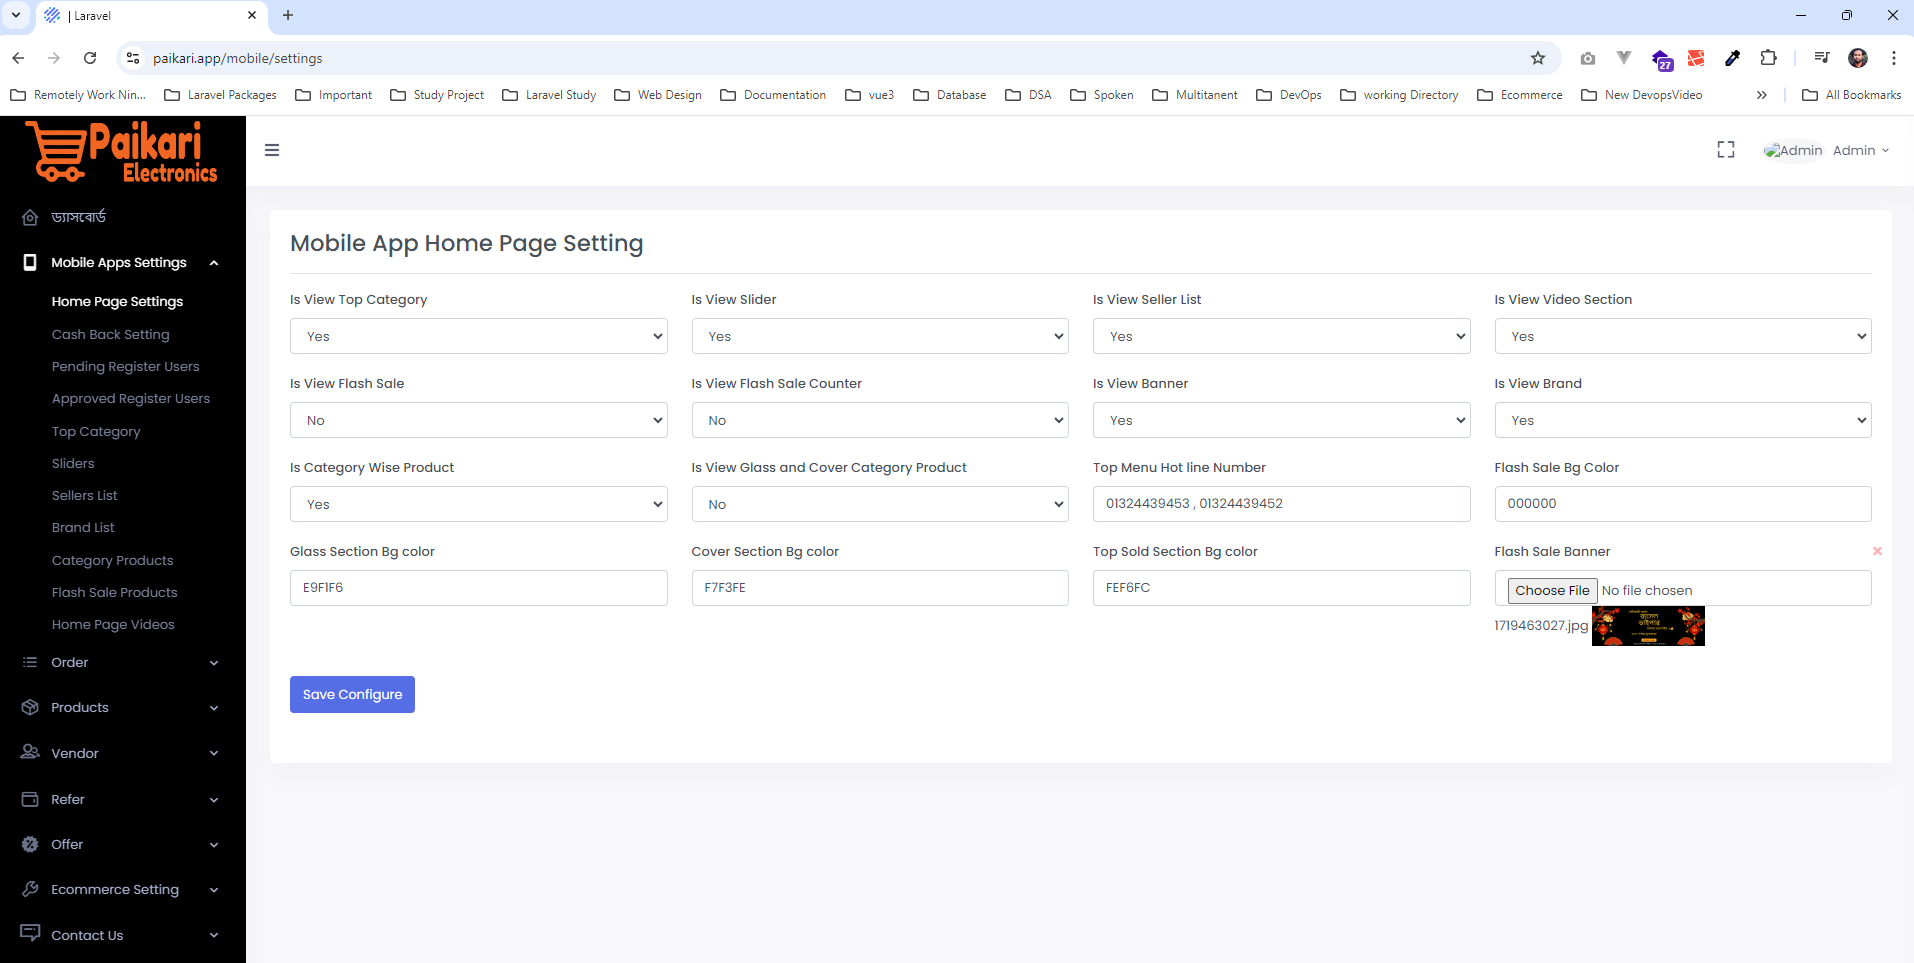
Task: Open the color picker eyedropper extension
Action: coord(1732,58)
